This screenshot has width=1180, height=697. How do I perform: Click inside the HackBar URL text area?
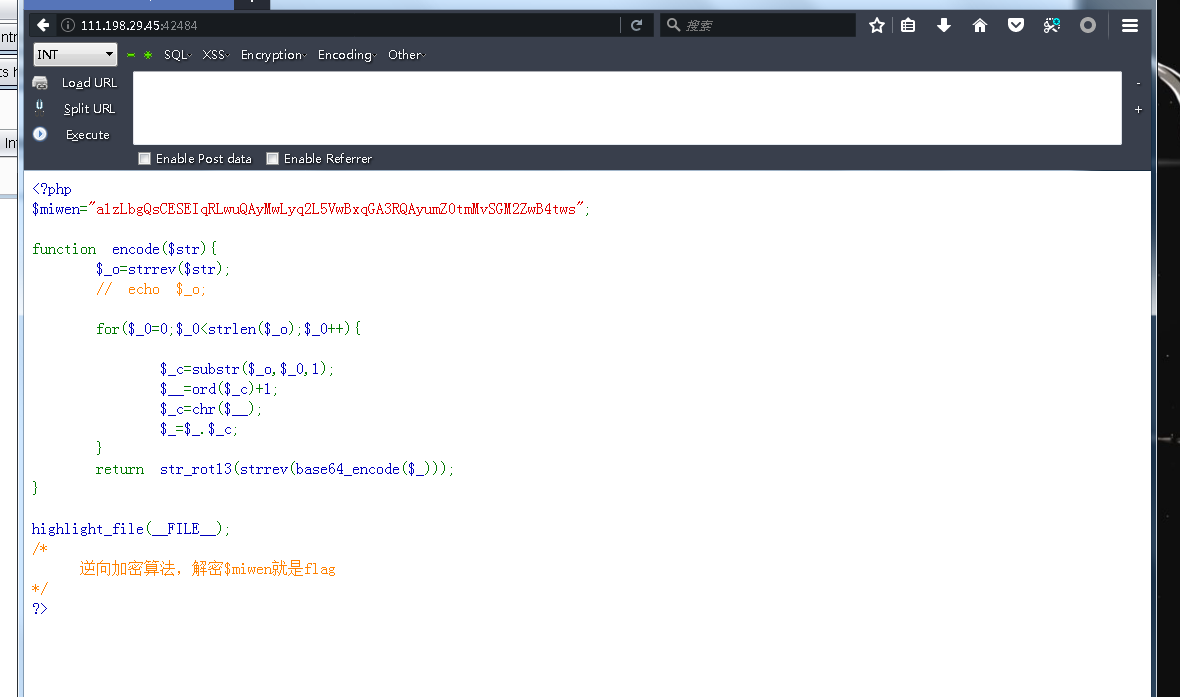tap(627, 108)
